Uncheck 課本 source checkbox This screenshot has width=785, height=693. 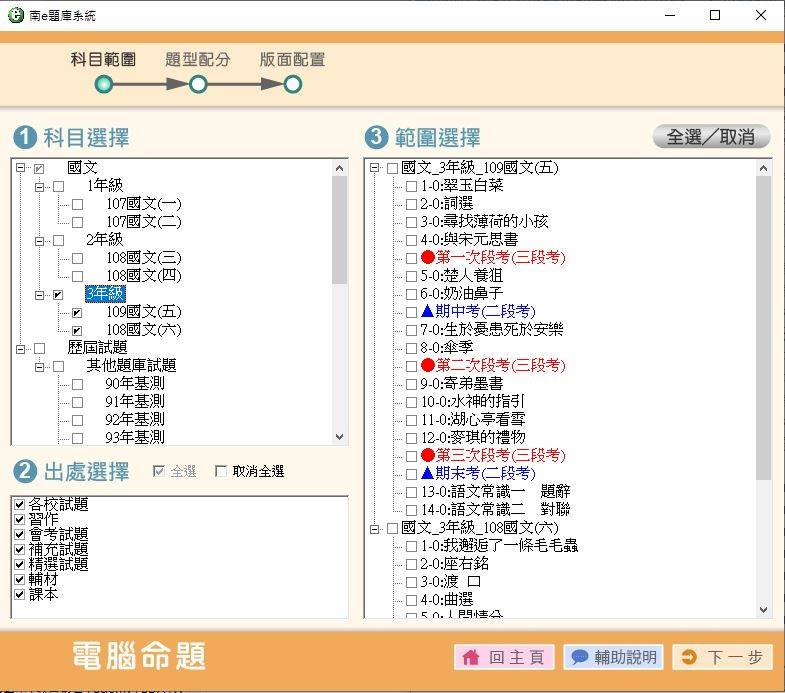coord(20,594)
